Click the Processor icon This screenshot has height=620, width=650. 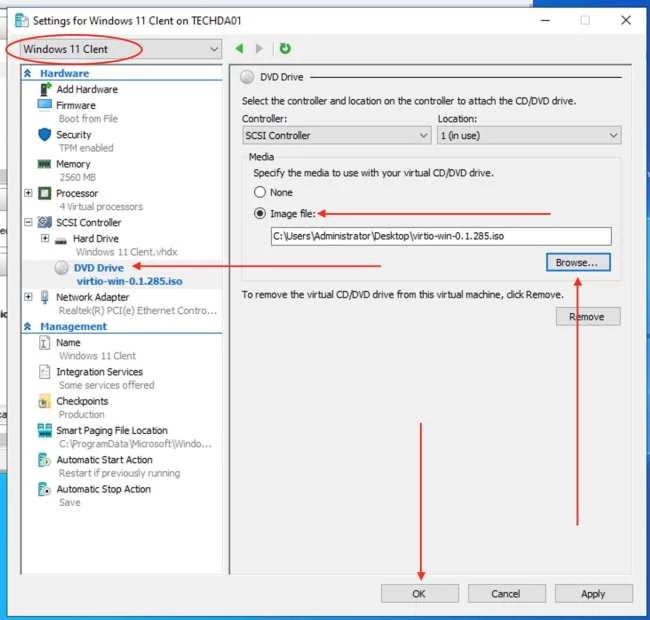point(44,193)
